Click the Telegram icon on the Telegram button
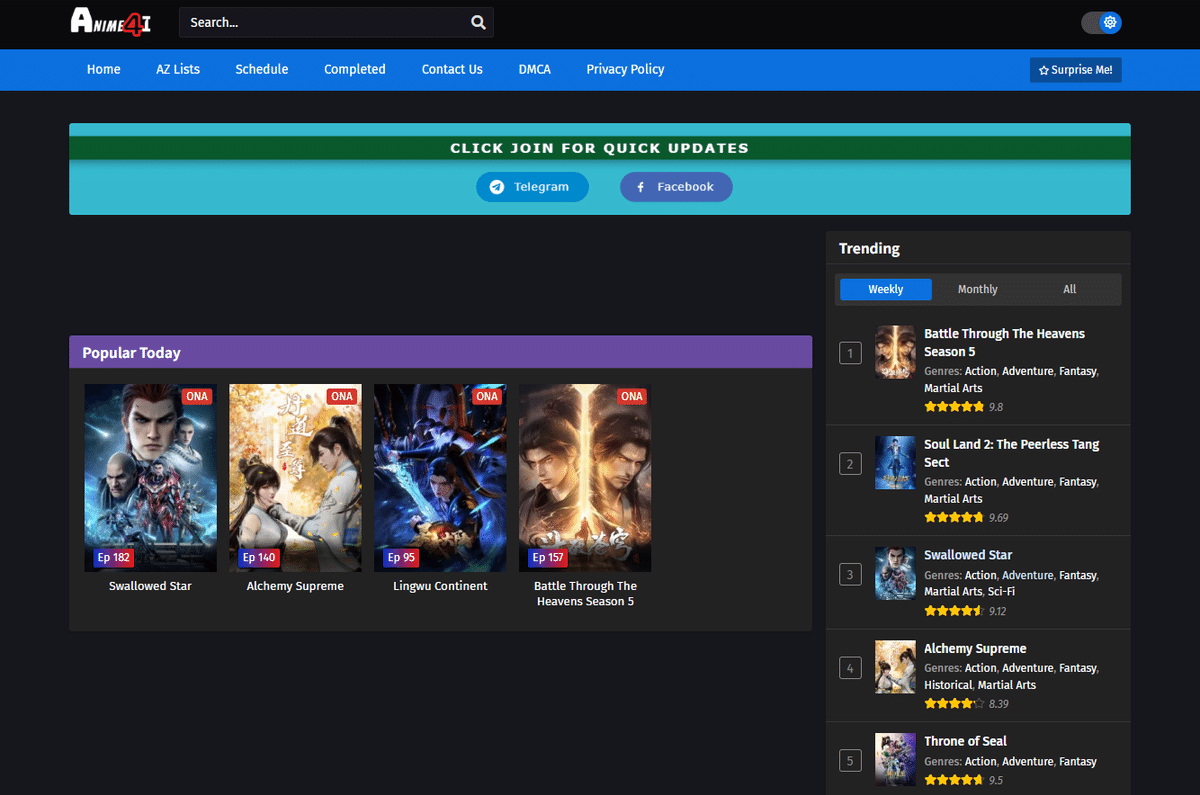1200x795 pixels. (497, 187)
